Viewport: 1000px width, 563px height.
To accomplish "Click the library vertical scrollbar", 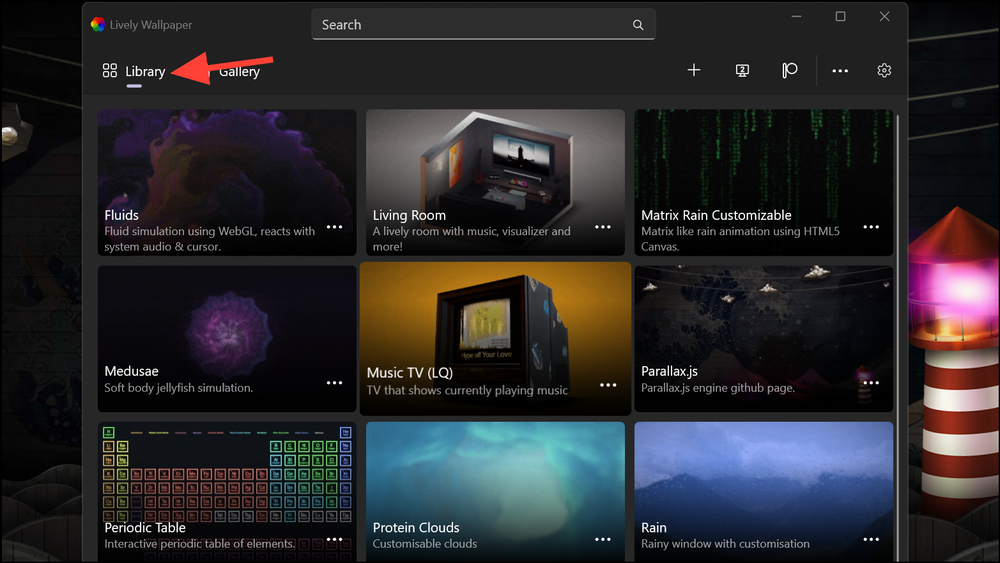I will click(x=897, y=300).
